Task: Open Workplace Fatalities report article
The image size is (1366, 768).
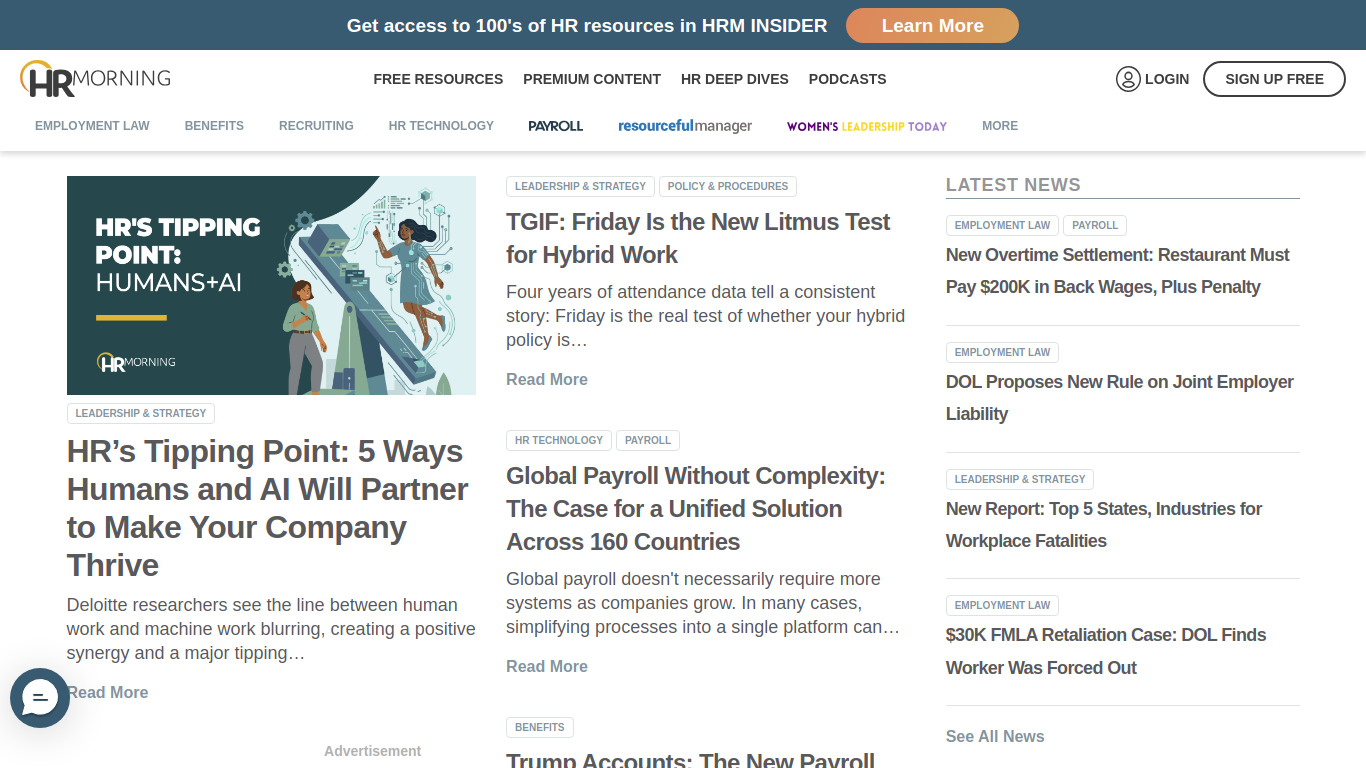Action: [1104, 525]
